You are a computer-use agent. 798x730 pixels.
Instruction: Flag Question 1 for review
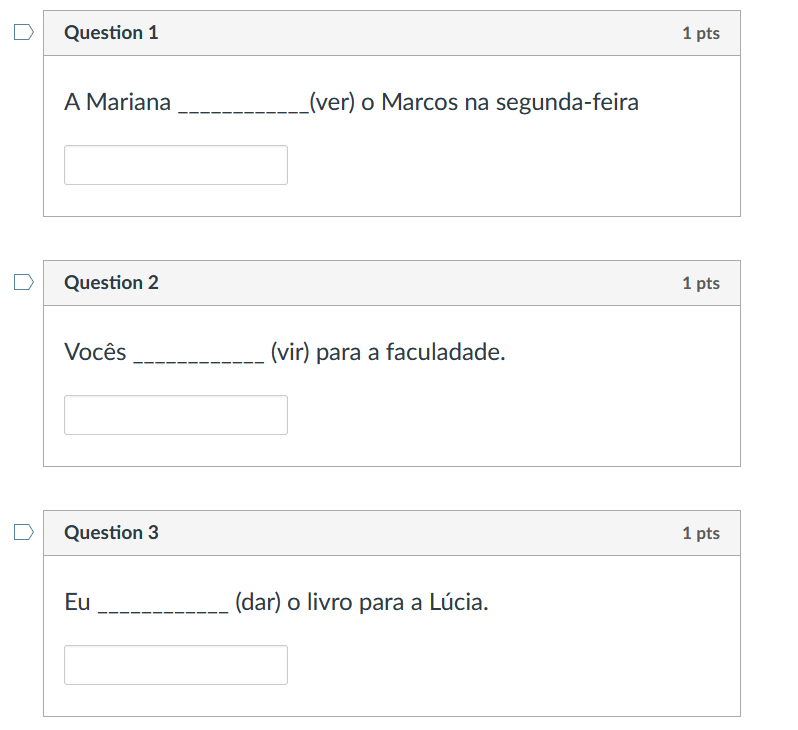24,33
